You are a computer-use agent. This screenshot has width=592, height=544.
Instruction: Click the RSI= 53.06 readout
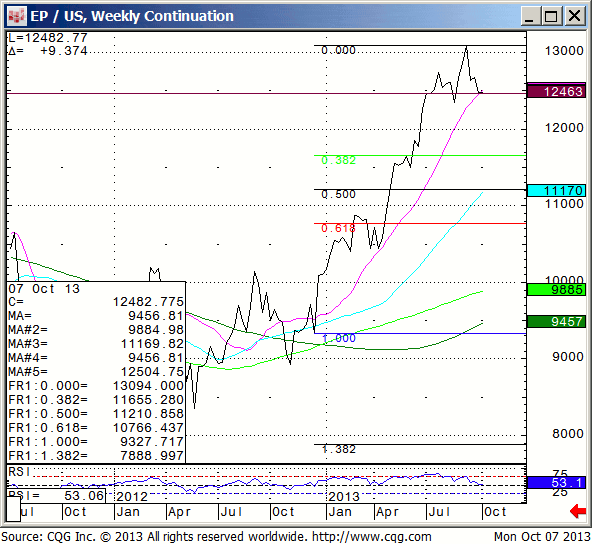pos(56,495)
